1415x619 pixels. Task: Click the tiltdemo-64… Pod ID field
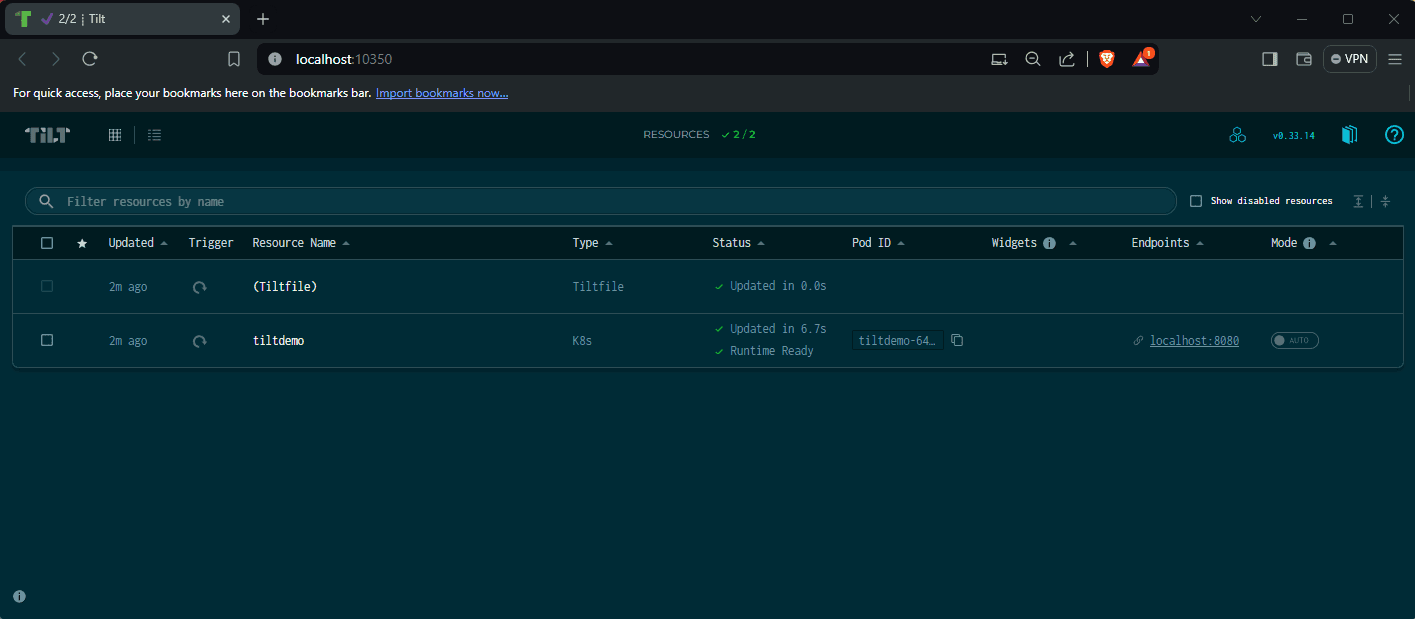(x=897, y=341)
